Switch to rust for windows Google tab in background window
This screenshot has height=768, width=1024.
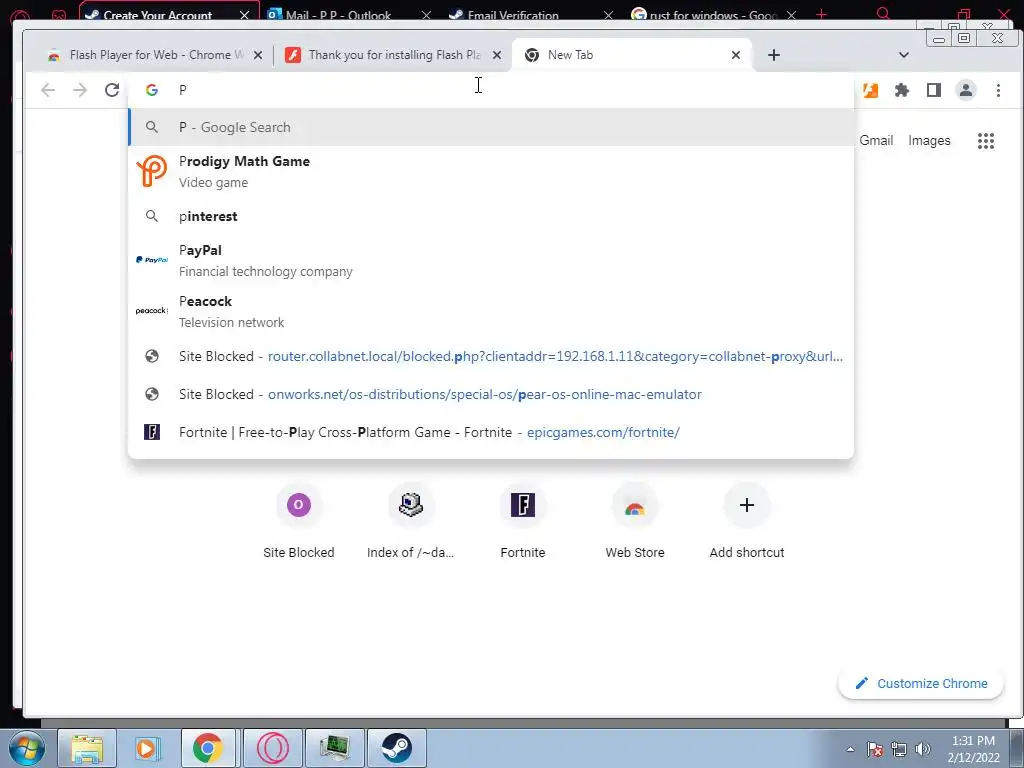pyautogui.click(x=713, y=14)
